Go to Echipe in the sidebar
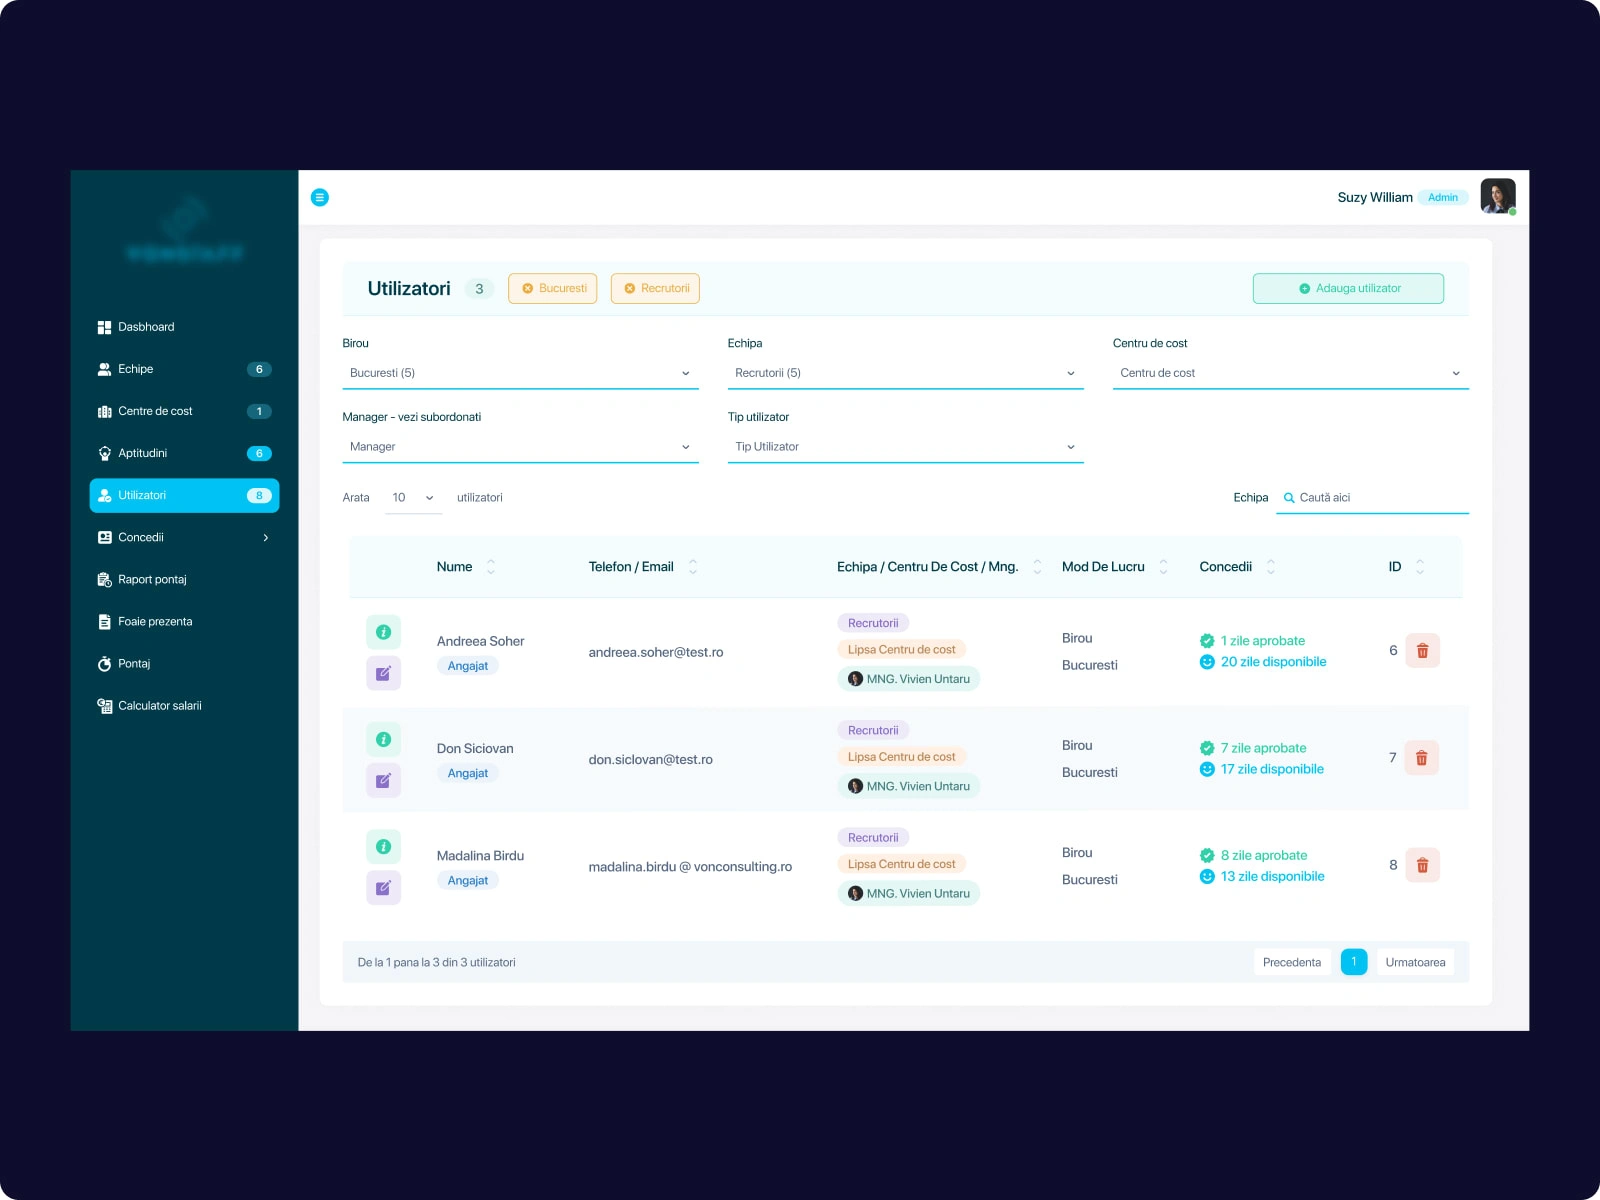The image size is (1600, 1200). click(x=185, y=369)
